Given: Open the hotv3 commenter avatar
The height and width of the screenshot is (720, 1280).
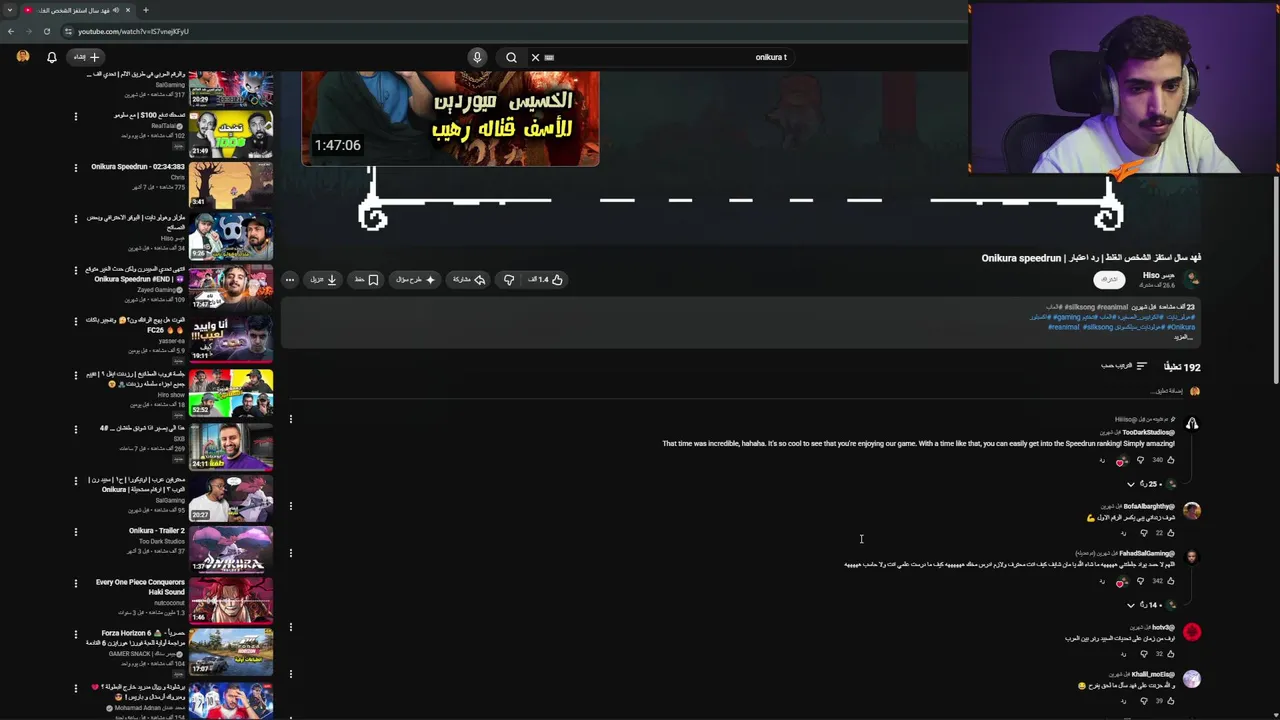Looking at the screenshot, I should point(1192,632).
